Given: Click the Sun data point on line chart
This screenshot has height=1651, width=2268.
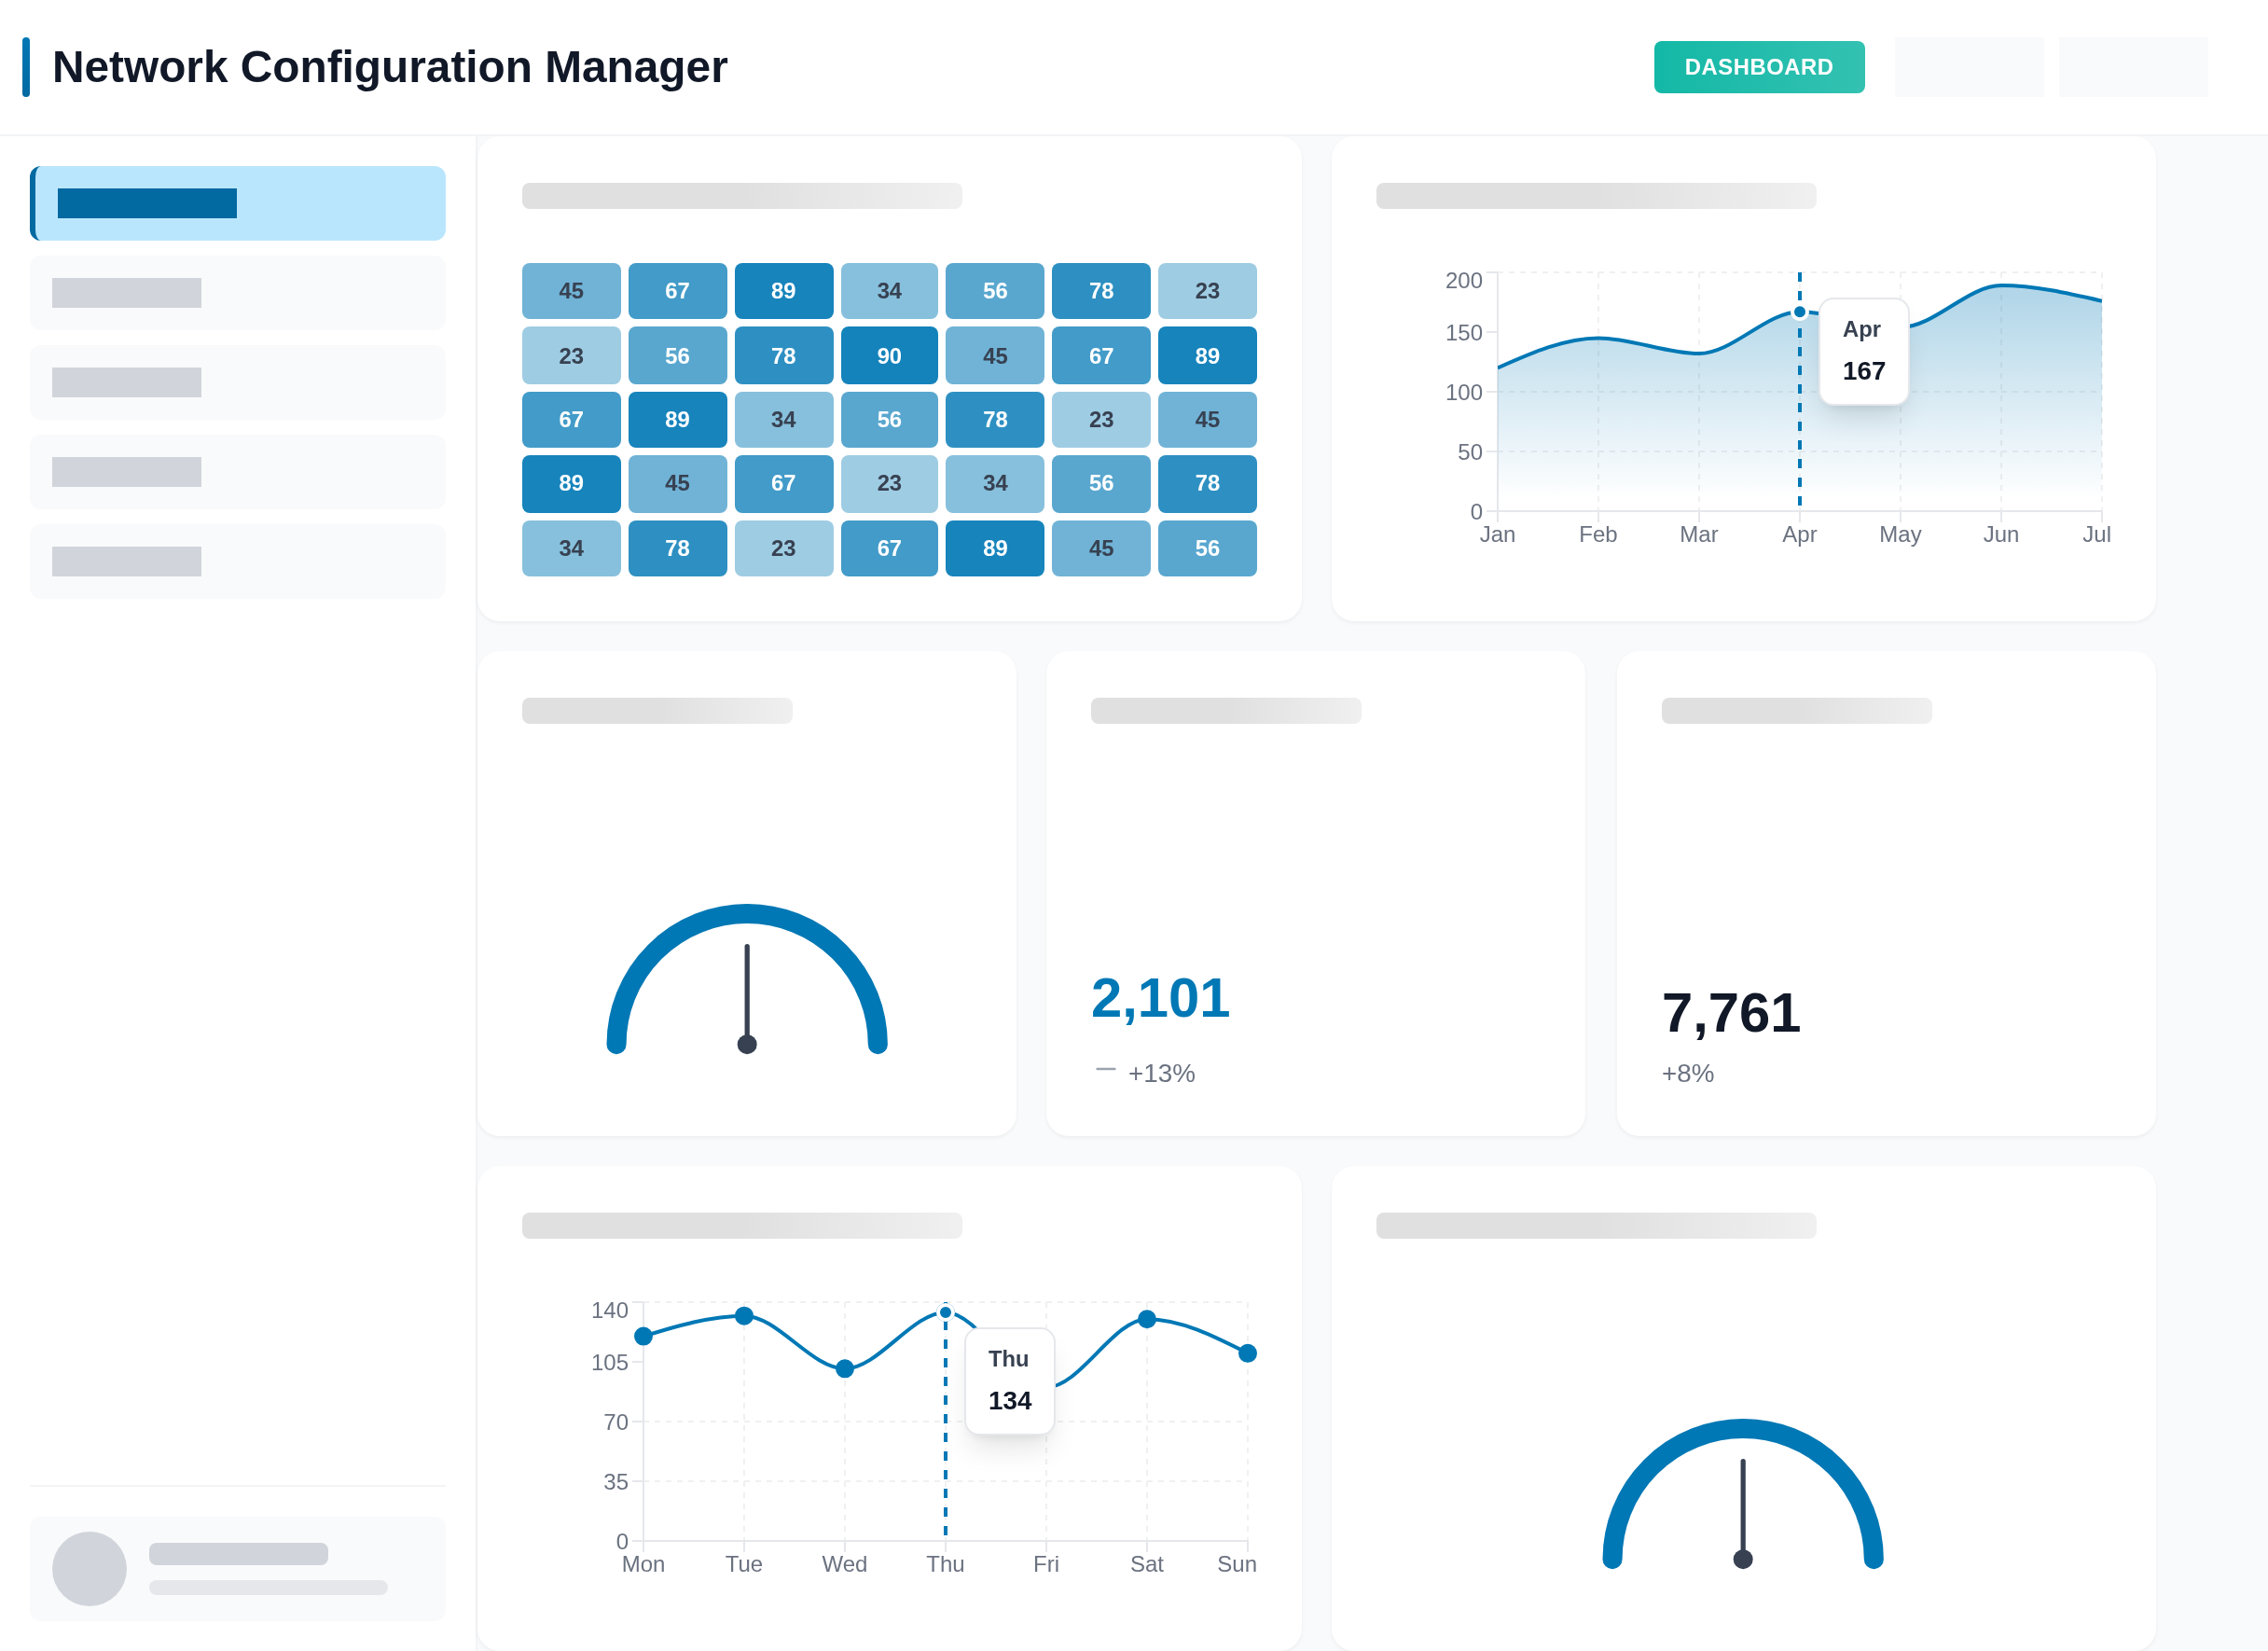Looking at the screenshot, I should 1247,1353.
